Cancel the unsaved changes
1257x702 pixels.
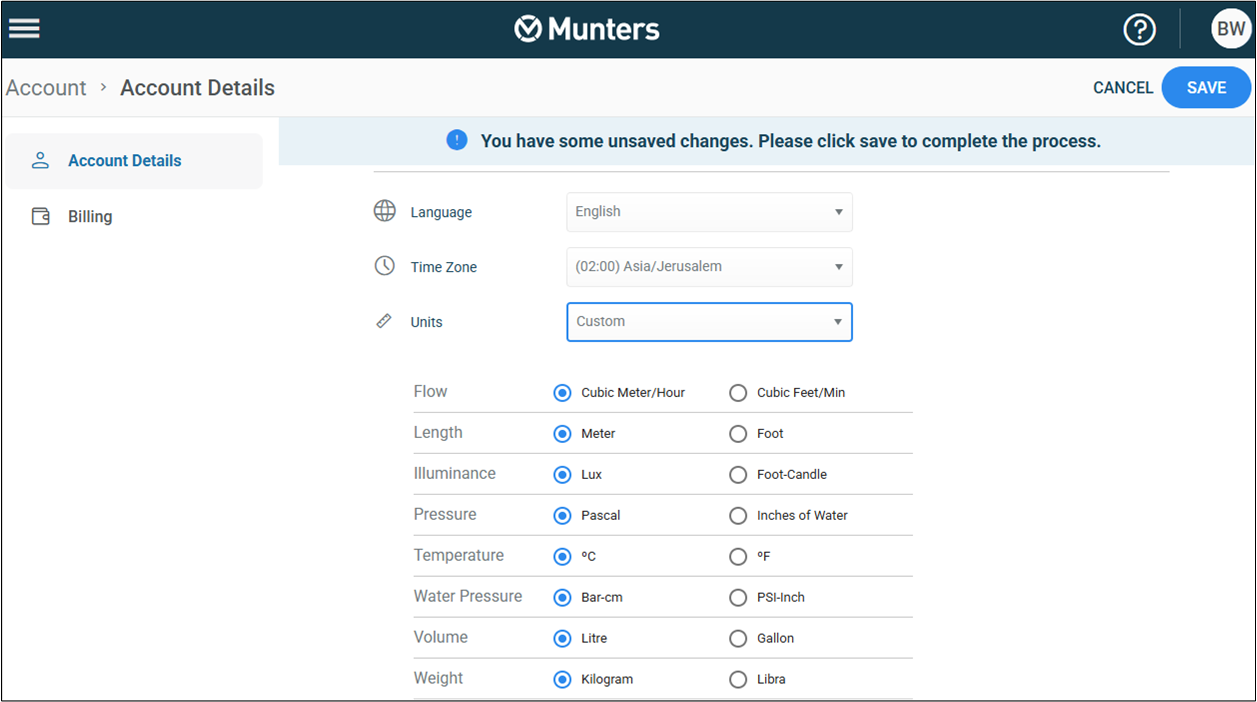point(1123,88)
